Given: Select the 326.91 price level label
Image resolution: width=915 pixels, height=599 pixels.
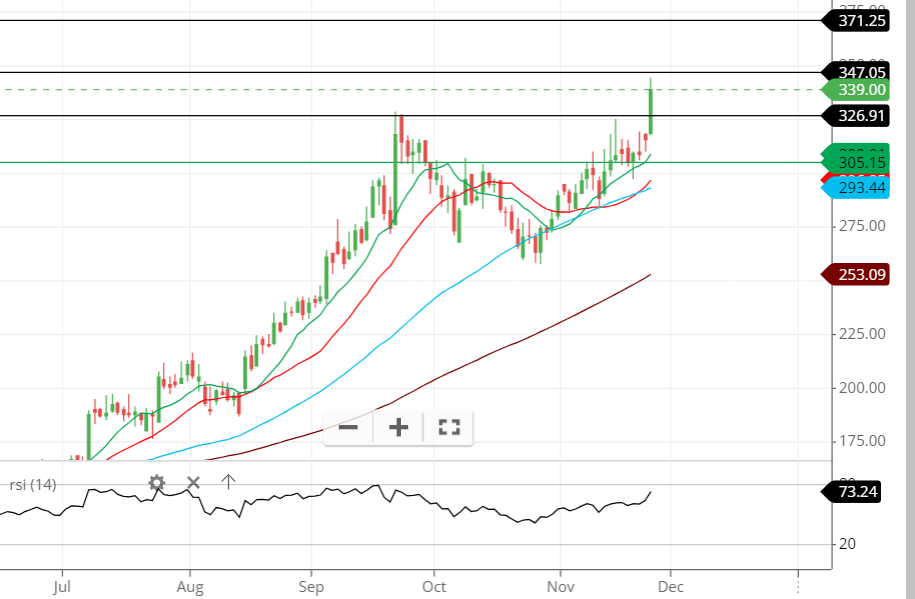Looking at the screenshot, I should pos(855,116).
